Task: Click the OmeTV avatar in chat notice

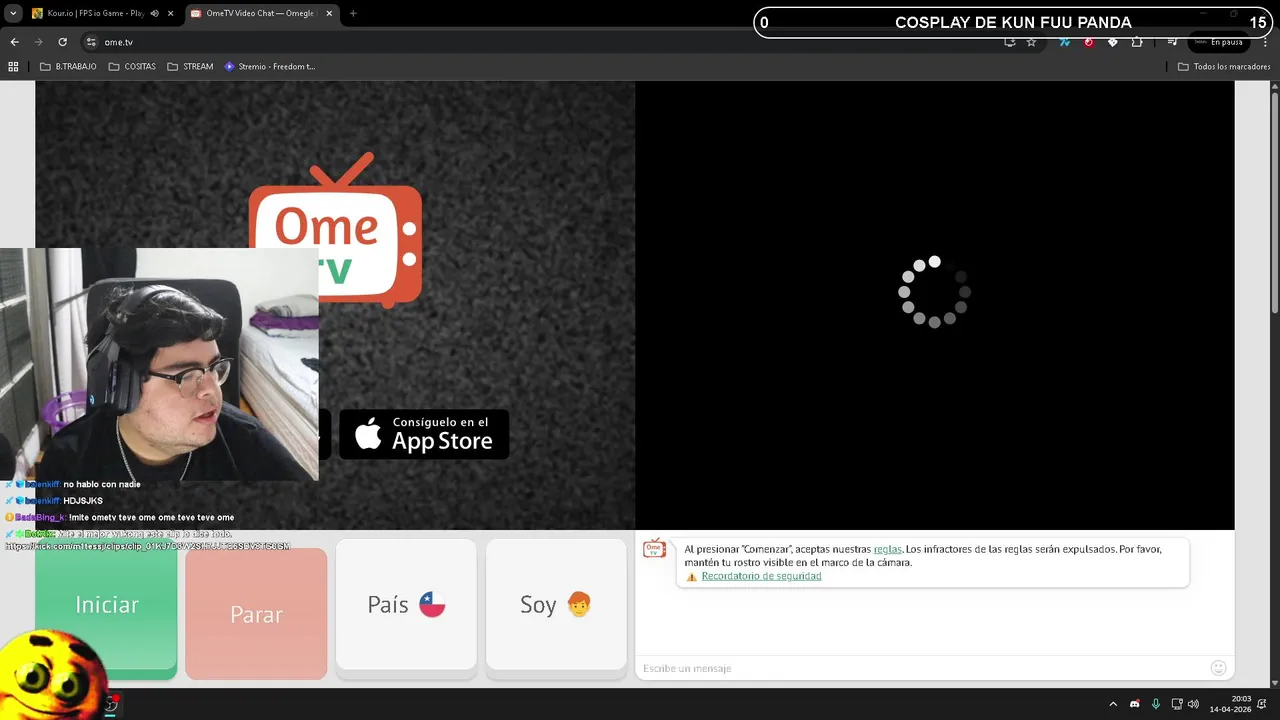Action: tap(654, 548)
